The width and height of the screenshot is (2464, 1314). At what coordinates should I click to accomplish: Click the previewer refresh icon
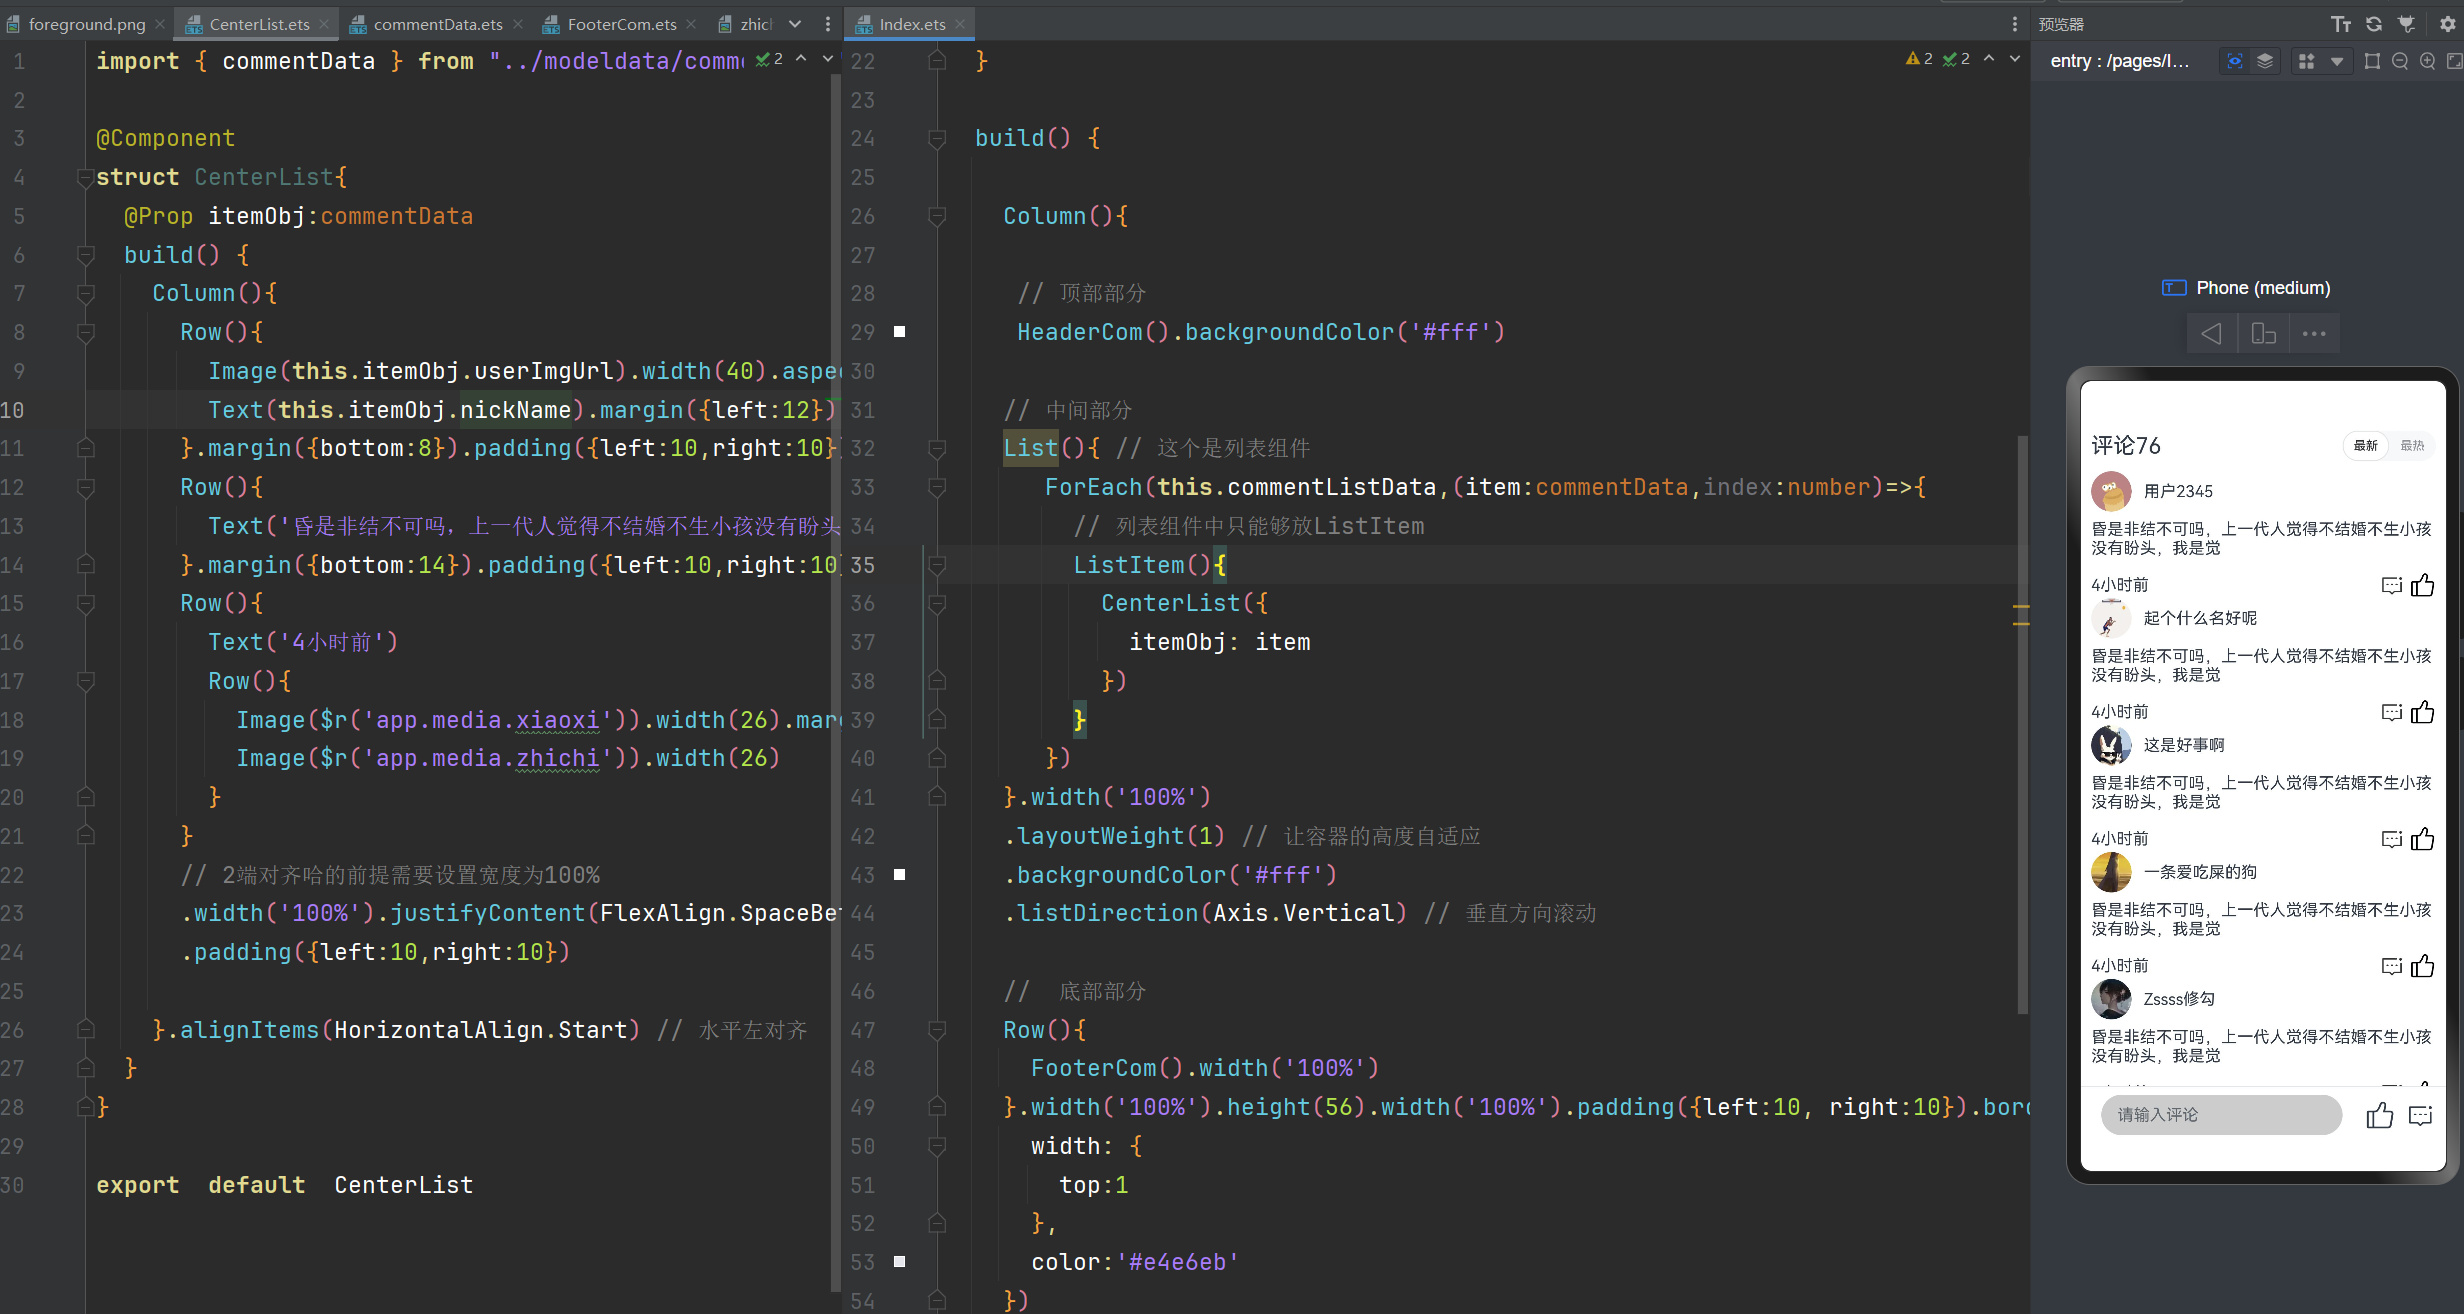pos(2374,24)
